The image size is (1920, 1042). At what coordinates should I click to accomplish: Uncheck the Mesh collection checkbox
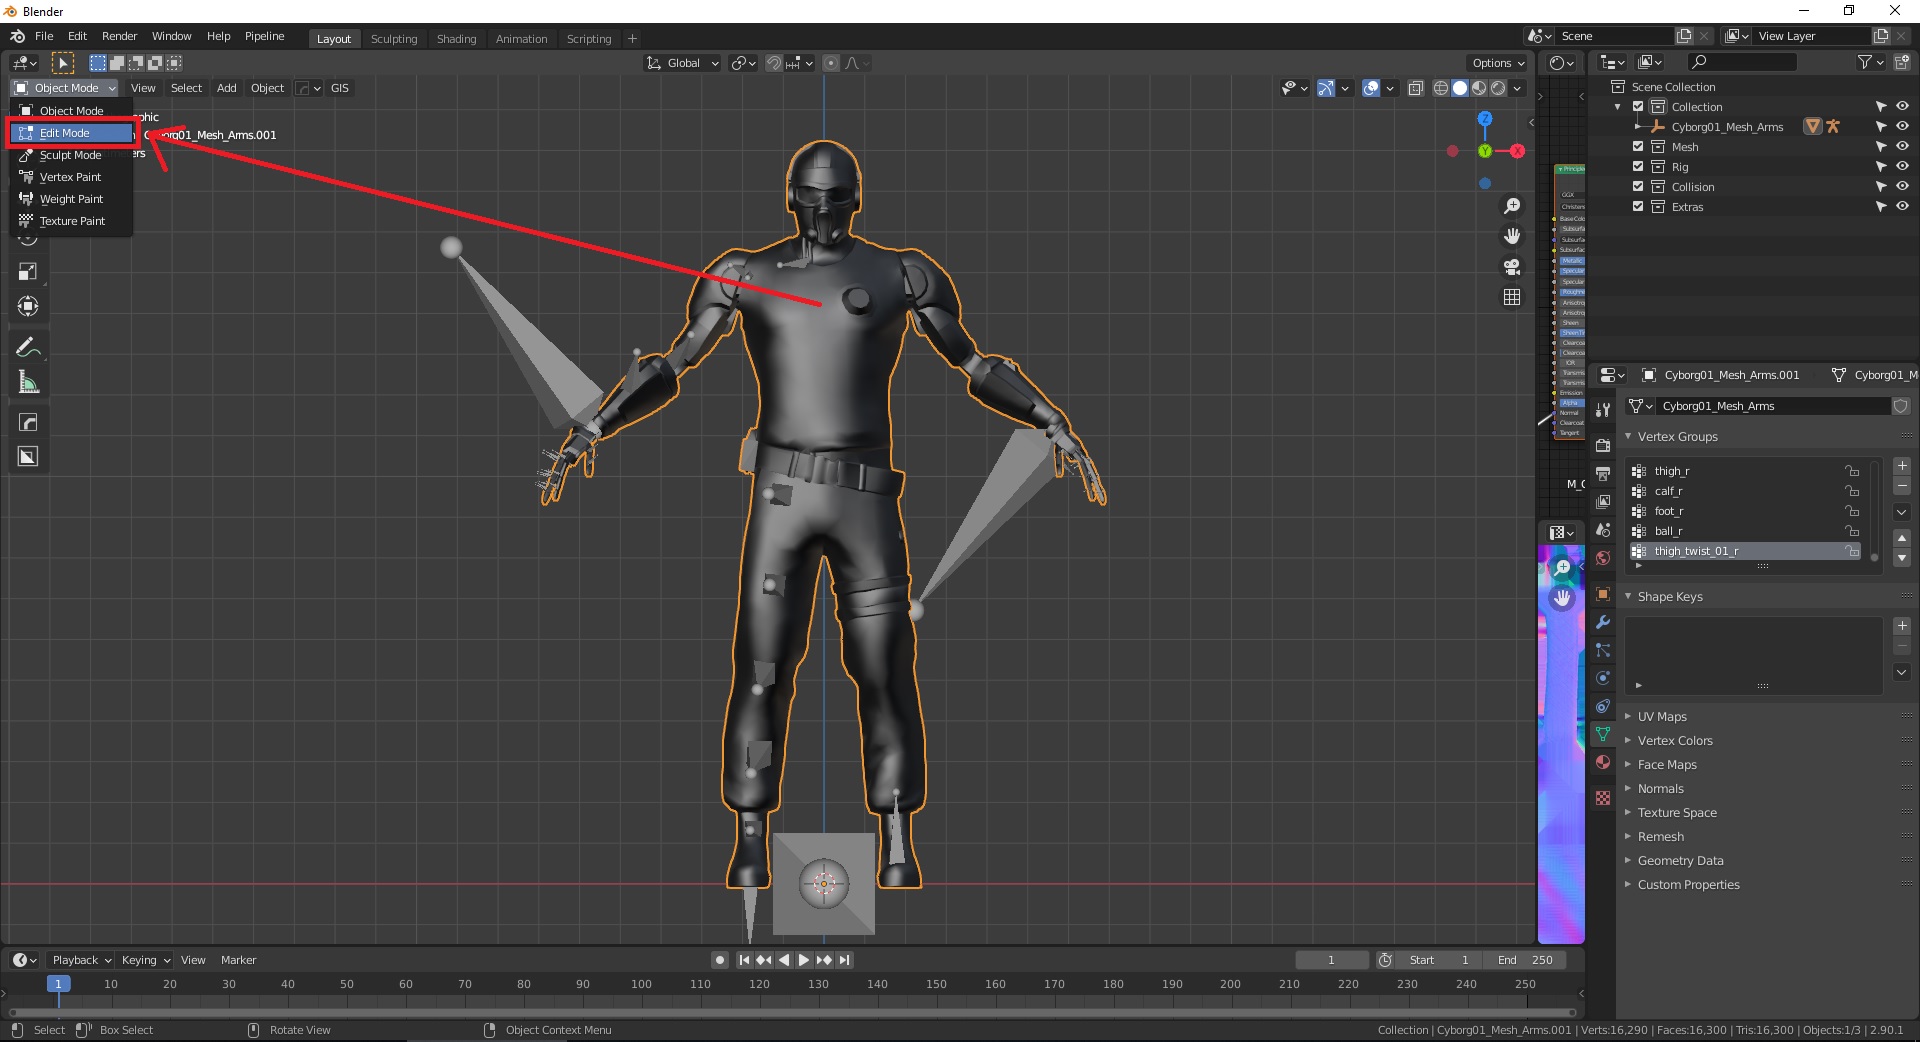coord(1638,147)
